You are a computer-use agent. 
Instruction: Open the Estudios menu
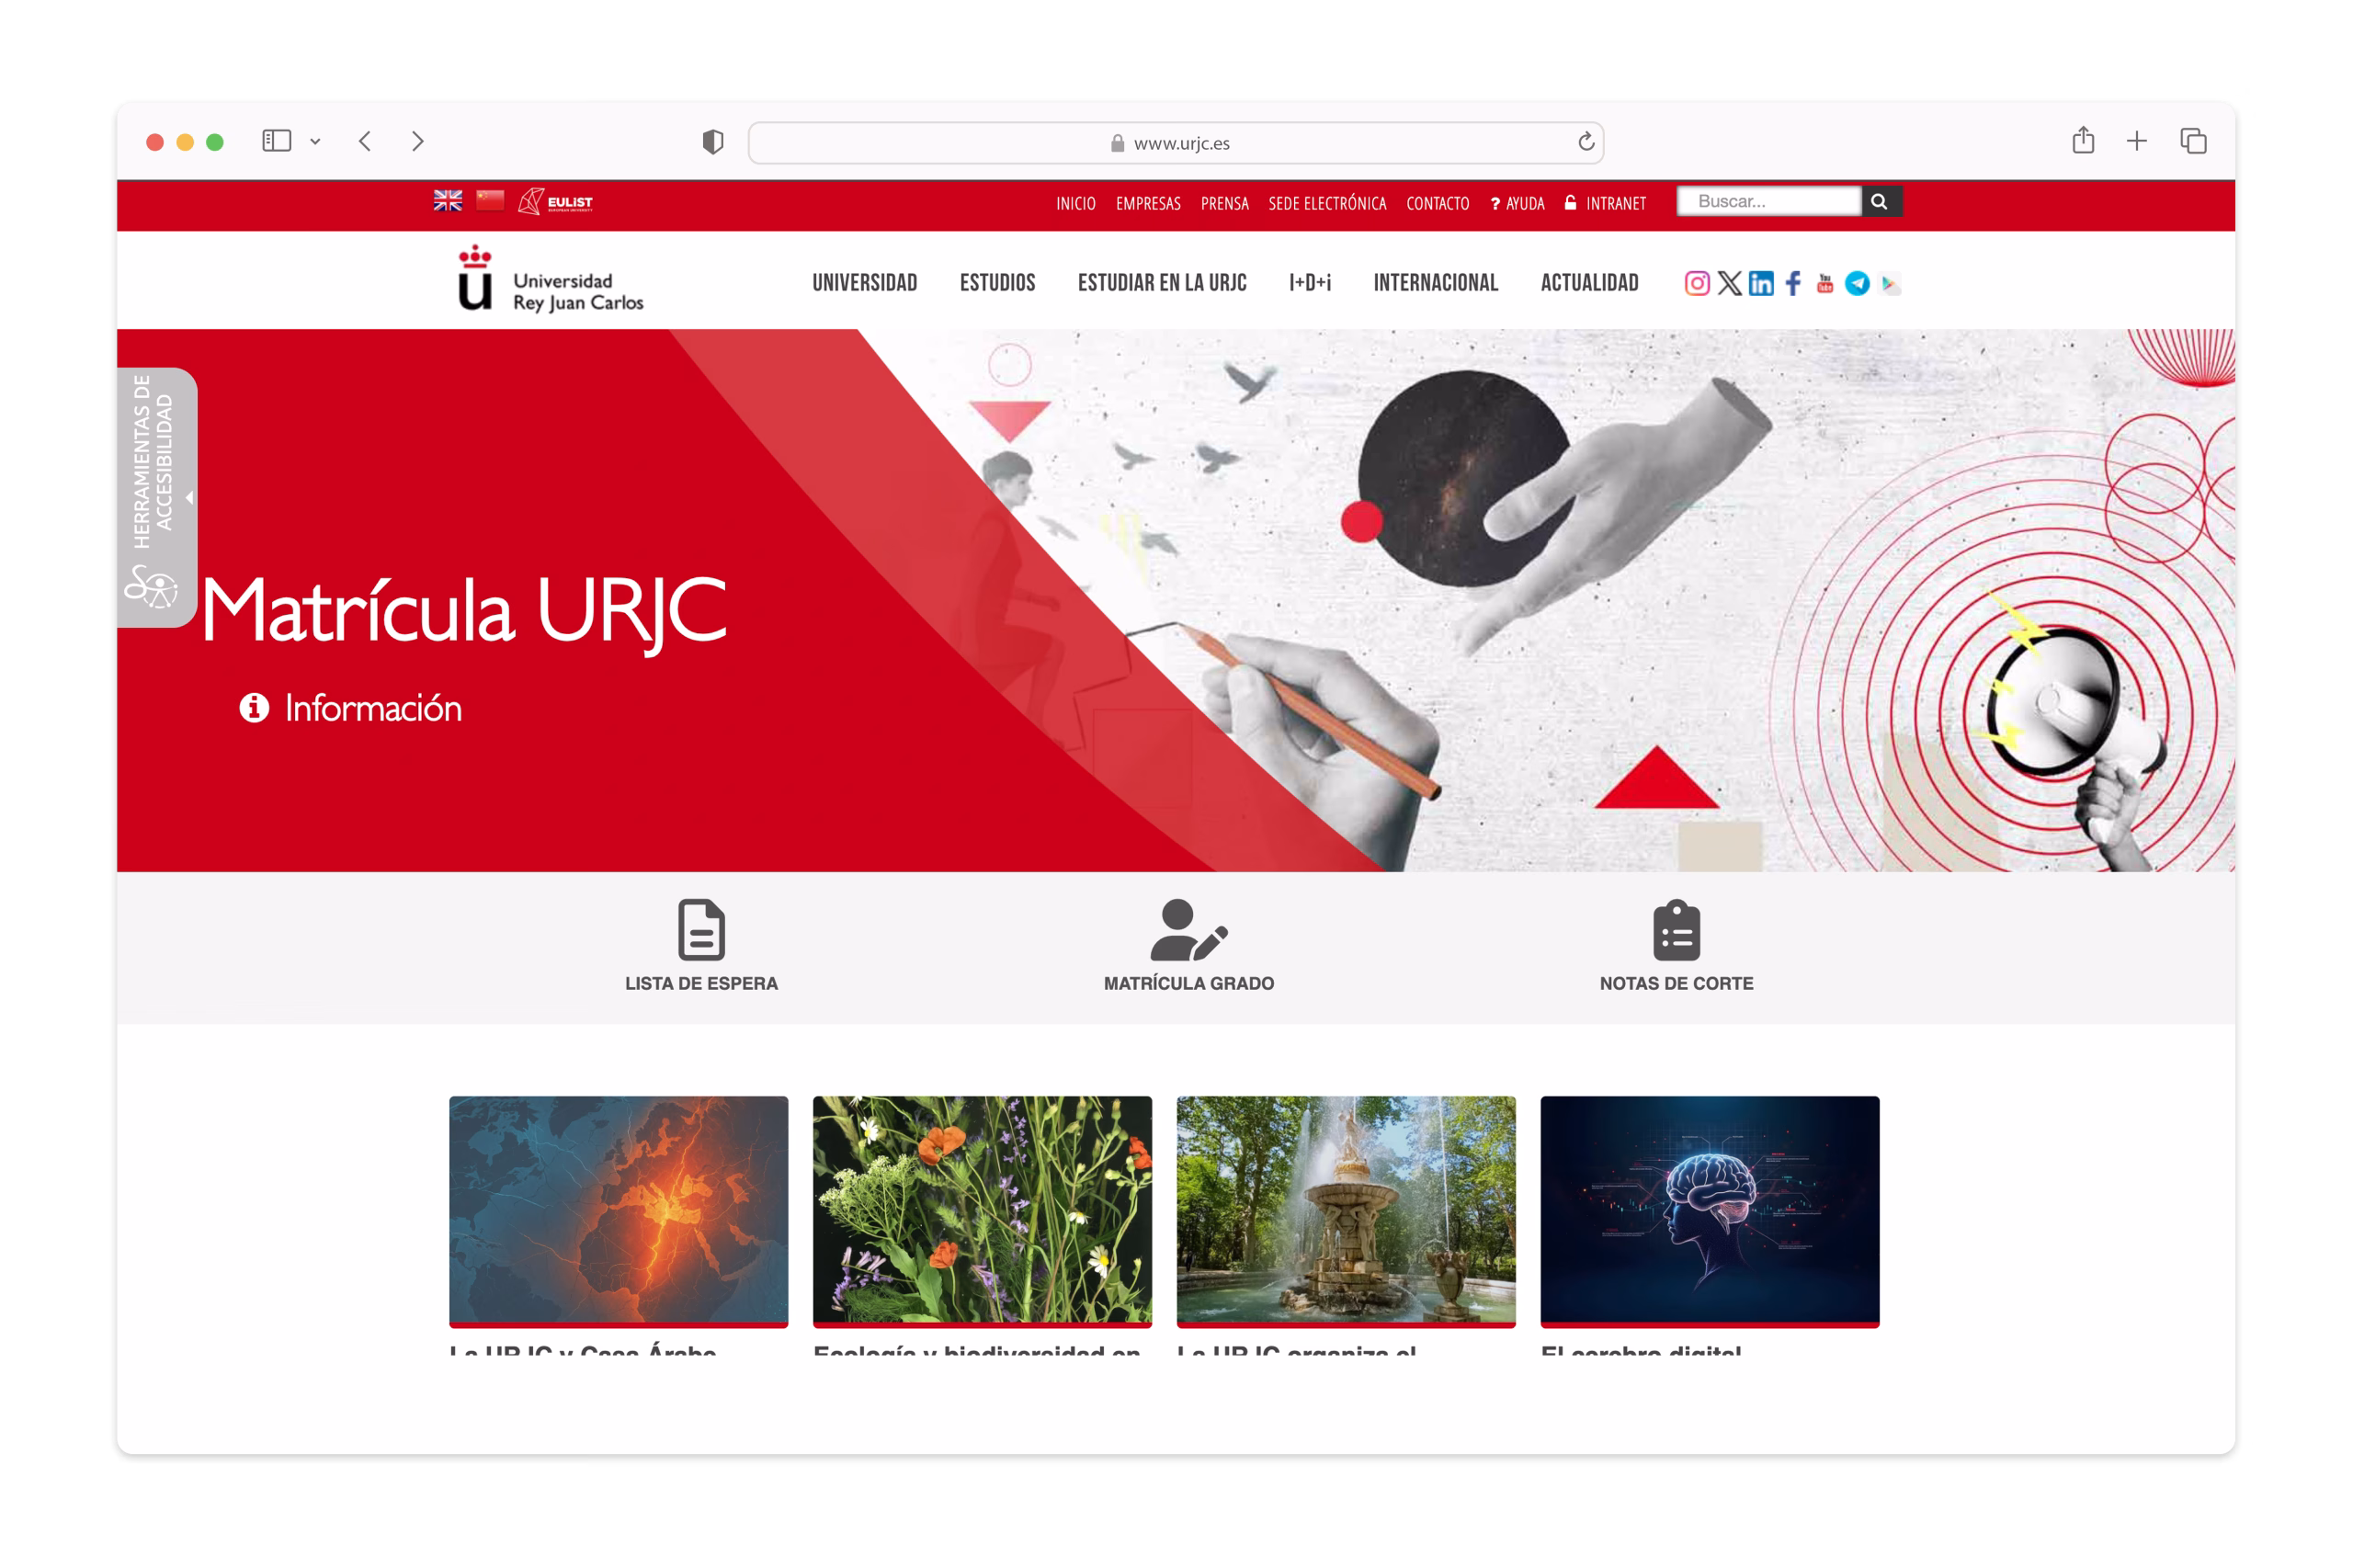click(x=997, y=283)
